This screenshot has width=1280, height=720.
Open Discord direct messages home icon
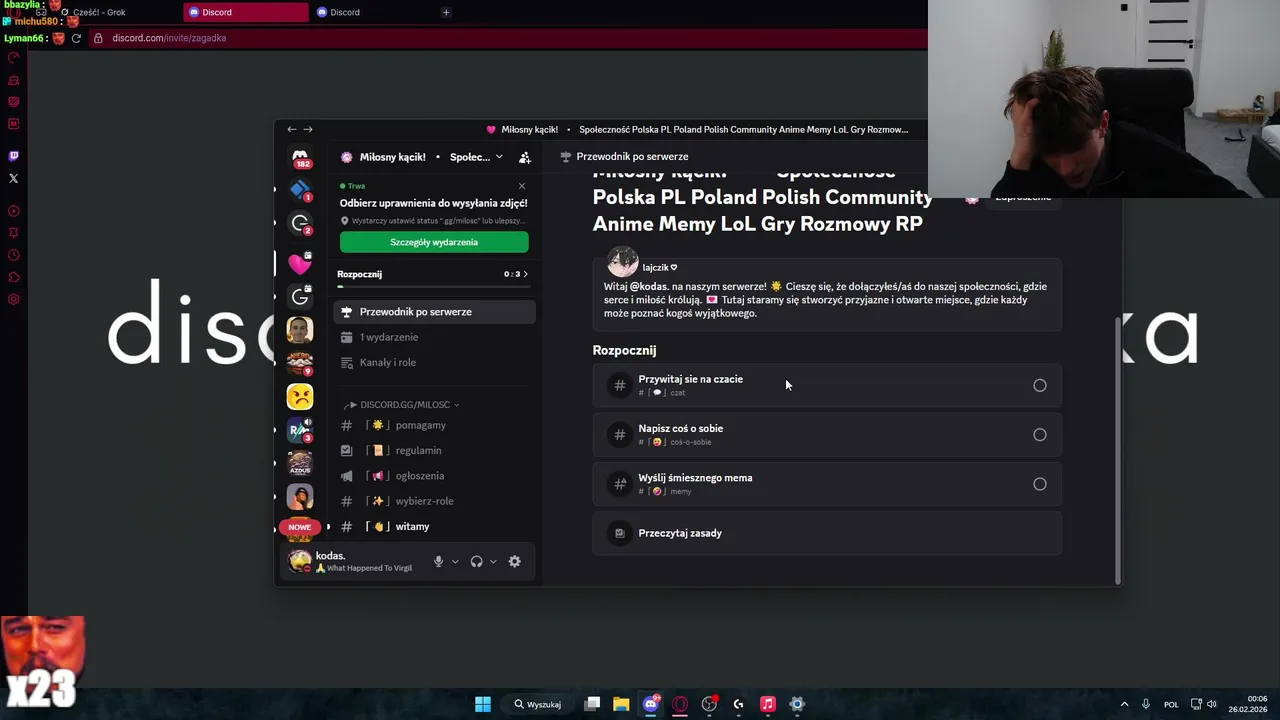[300, 157]
